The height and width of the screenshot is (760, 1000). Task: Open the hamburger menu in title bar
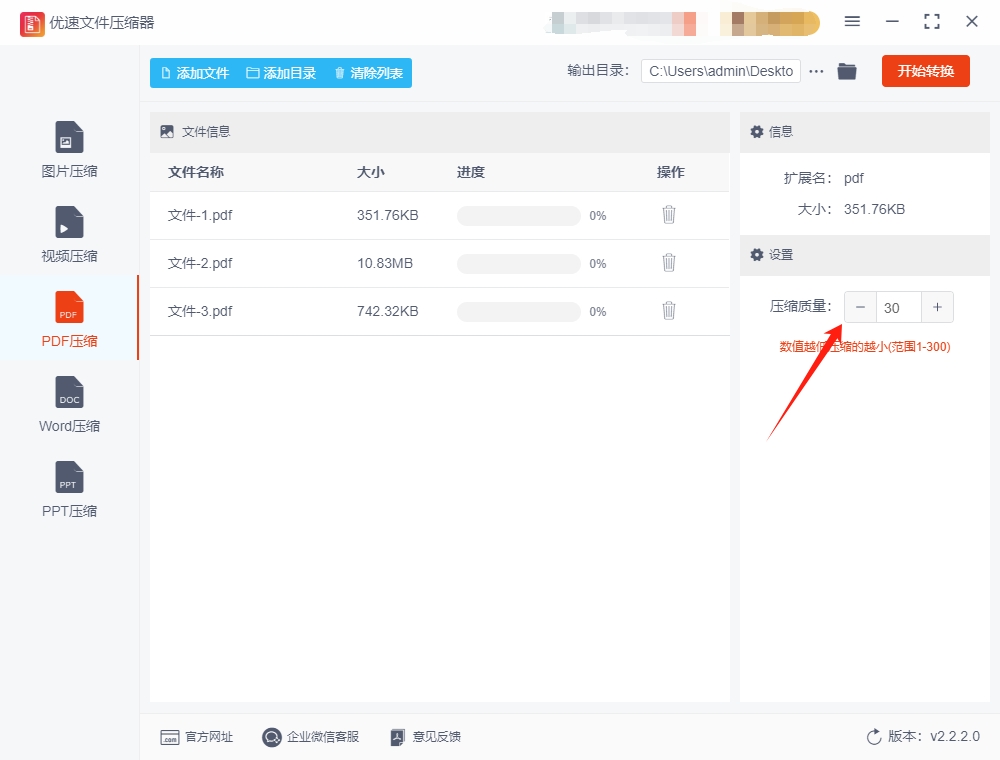coord(852,22)
